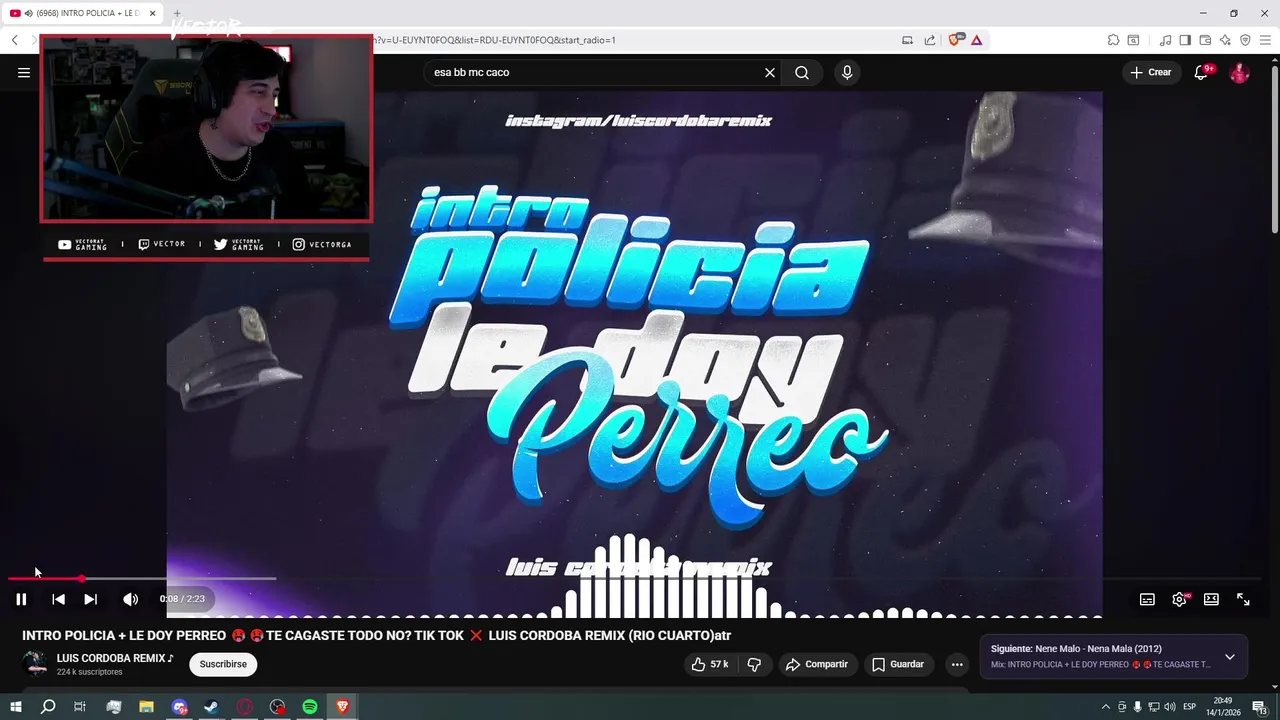
Task: Open Windows notification center with 13 badge
Action: pos(1259,707)
